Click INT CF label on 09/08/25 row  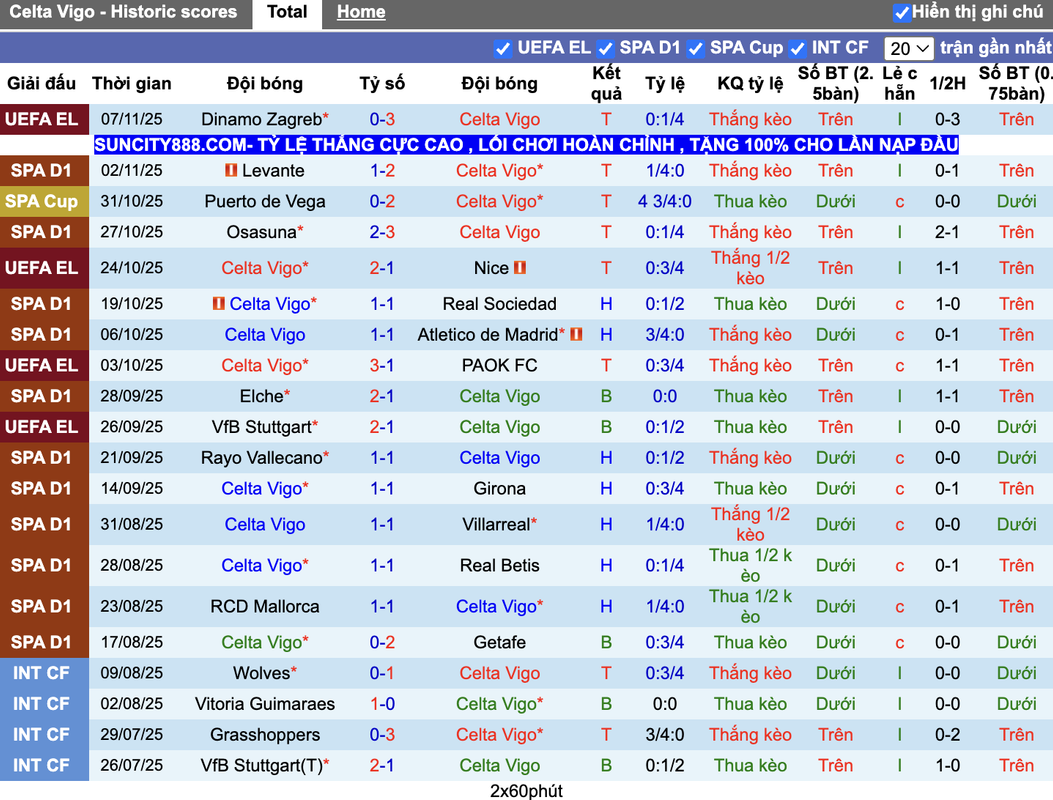[41, 673]
